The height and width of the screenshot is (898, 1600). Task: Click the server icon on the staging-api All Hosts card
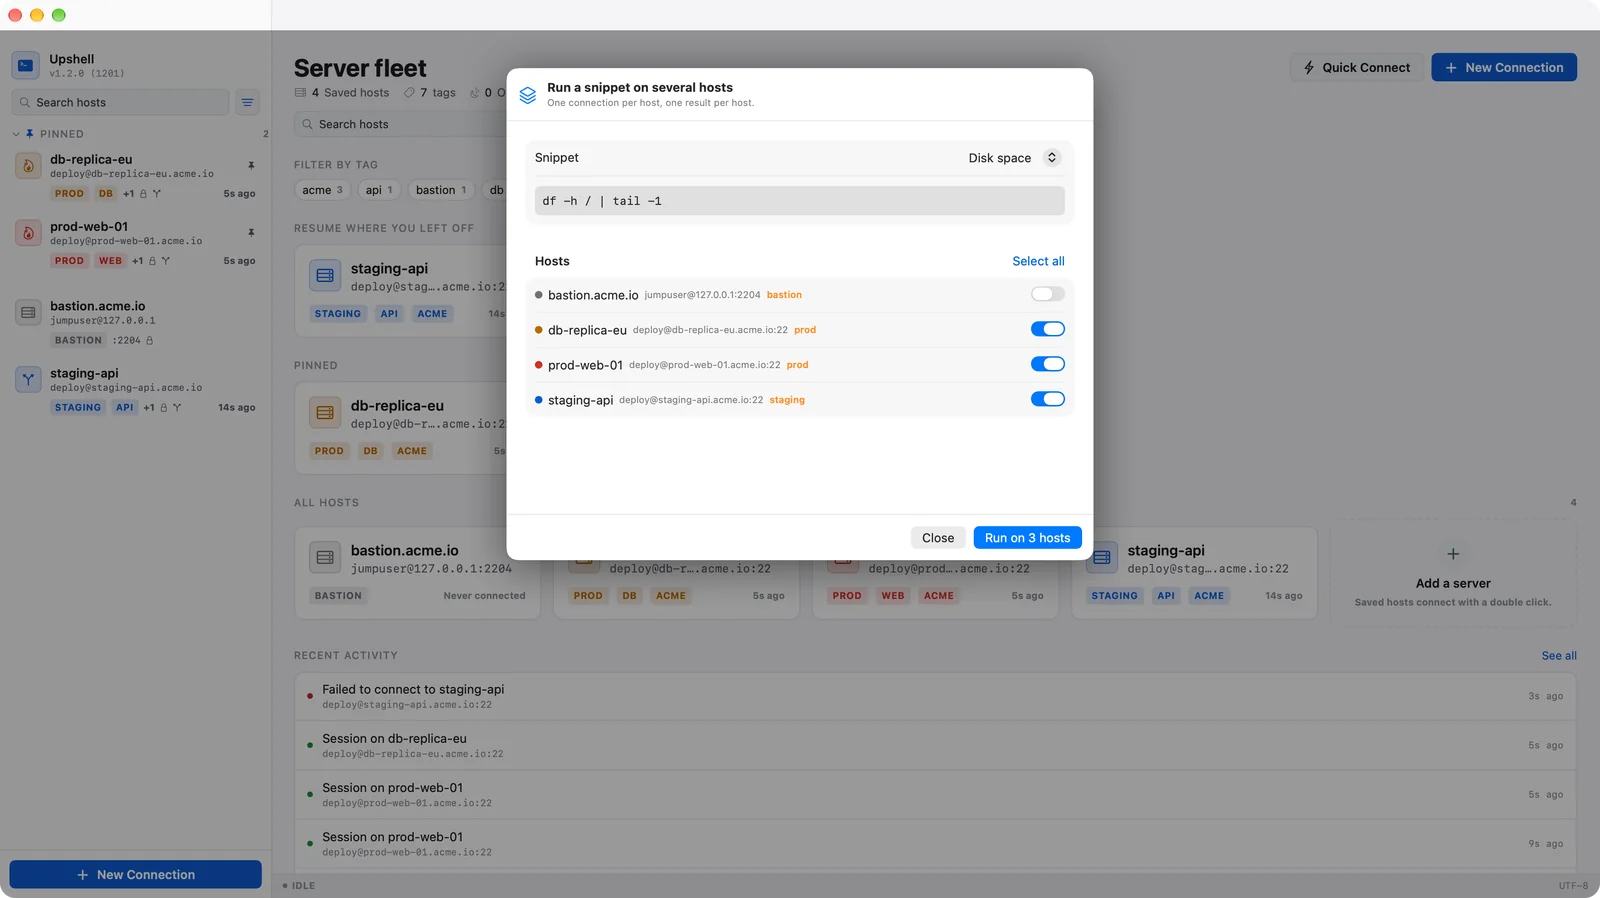pos(1102,557)
